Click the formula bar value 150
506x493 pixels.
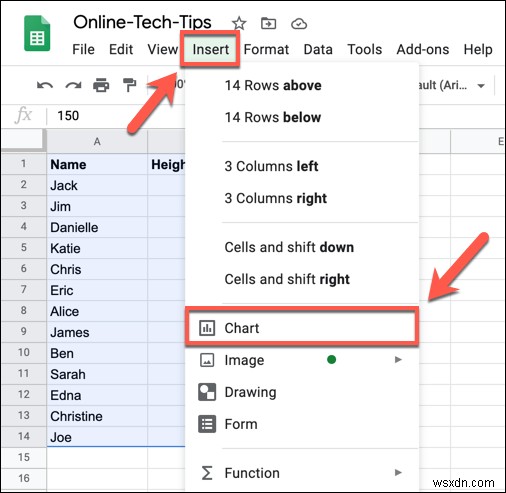[x=68, y=116]
